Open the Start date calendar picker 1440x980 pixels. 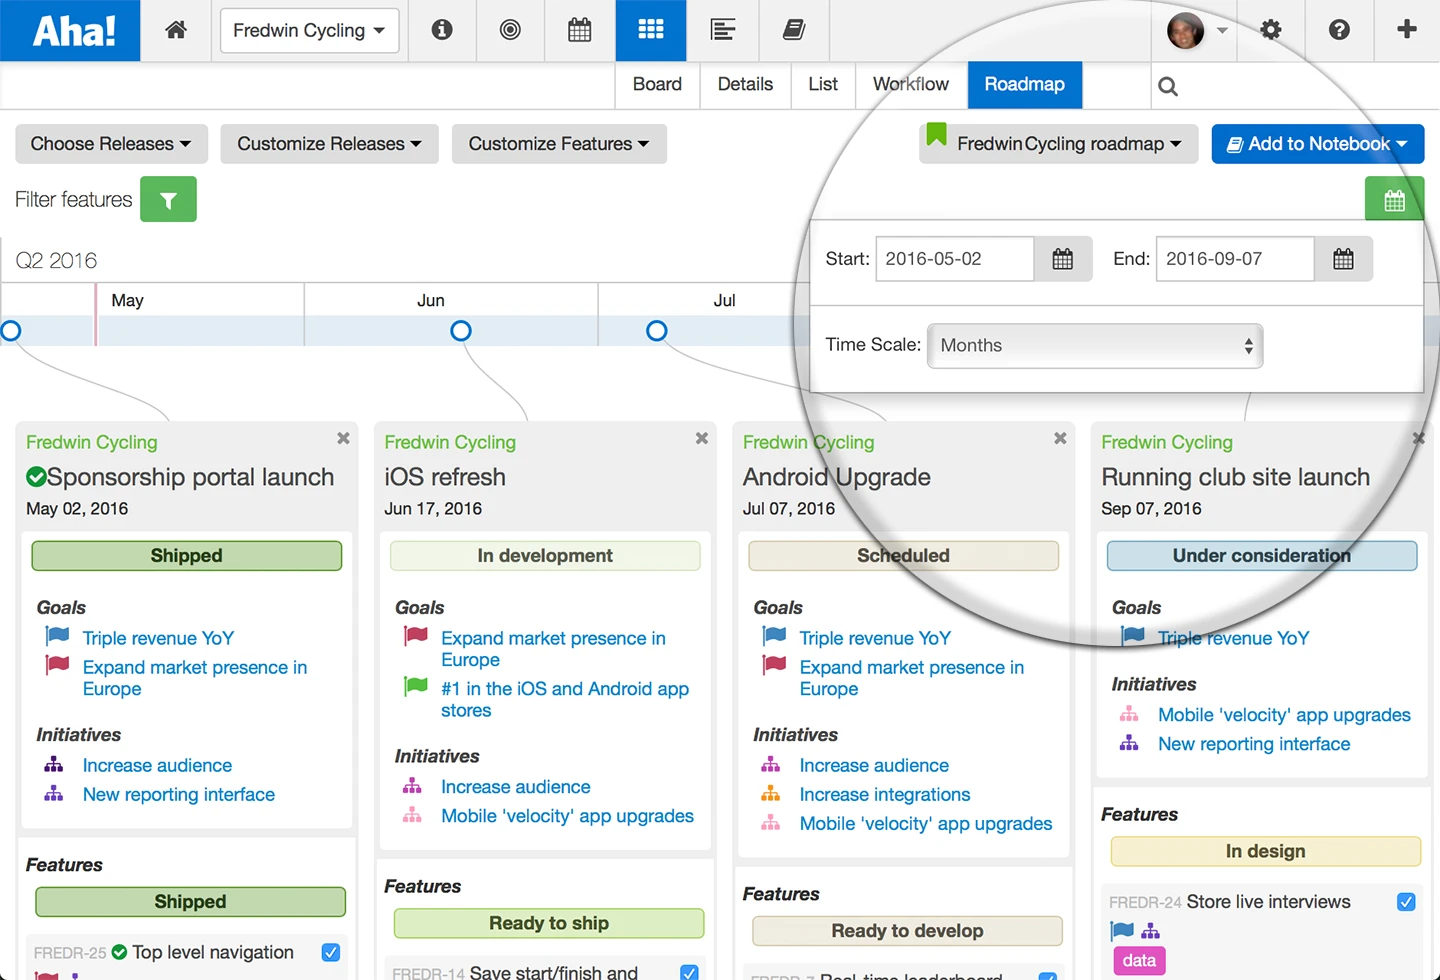click(1063, 259)
